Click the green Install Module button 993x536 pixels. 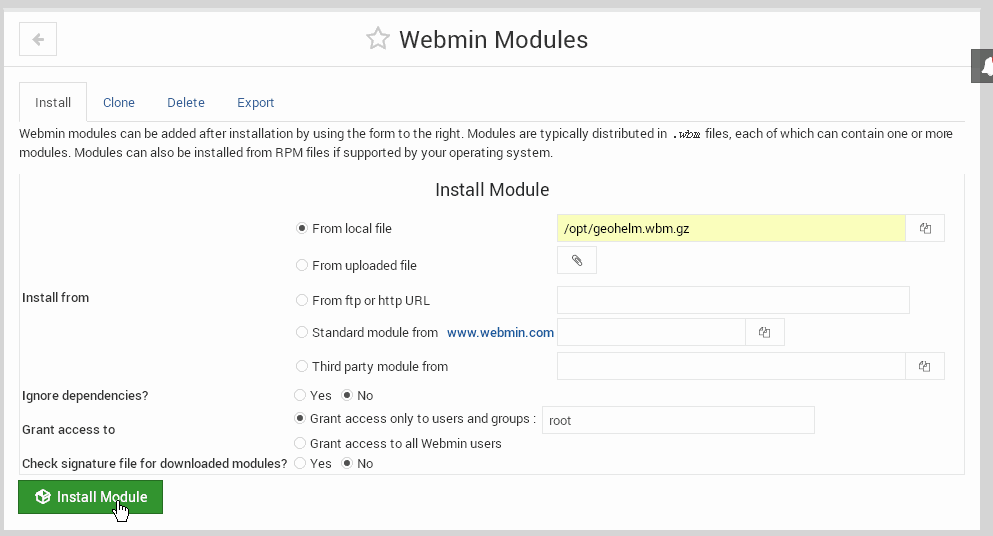(91, 497)
